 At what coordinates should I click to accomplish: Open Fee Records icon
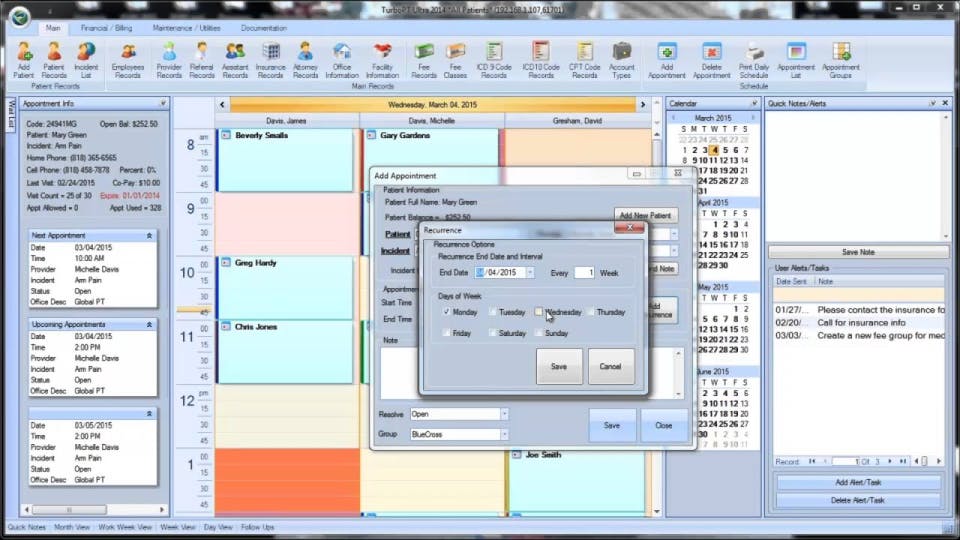(x=424, y=60)
